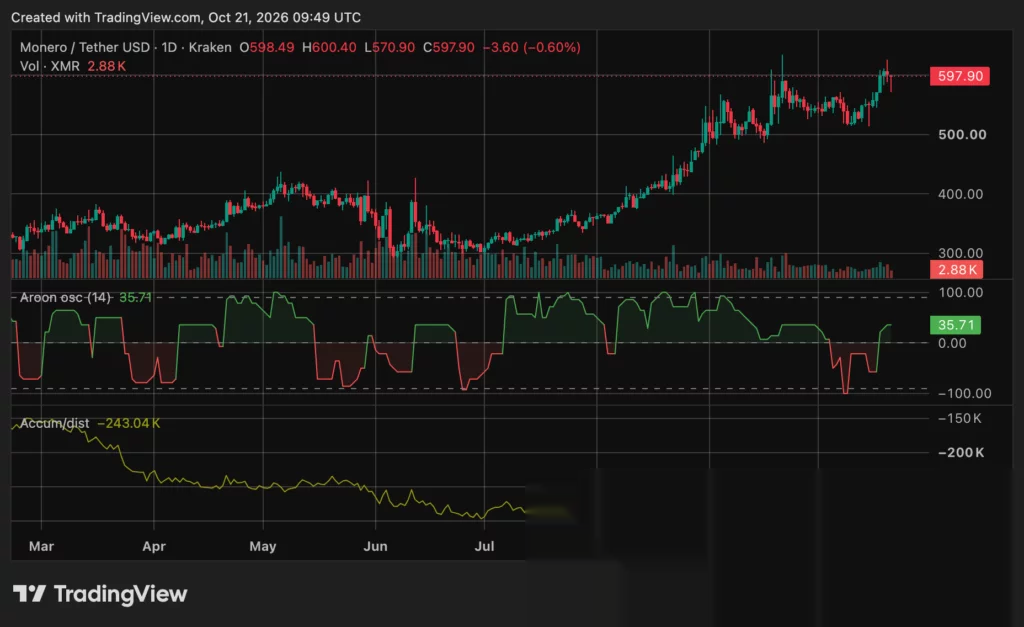This screenshot has width=1024, height=627.
Task: Click the Mar date axis label
Action: point(41,546)
